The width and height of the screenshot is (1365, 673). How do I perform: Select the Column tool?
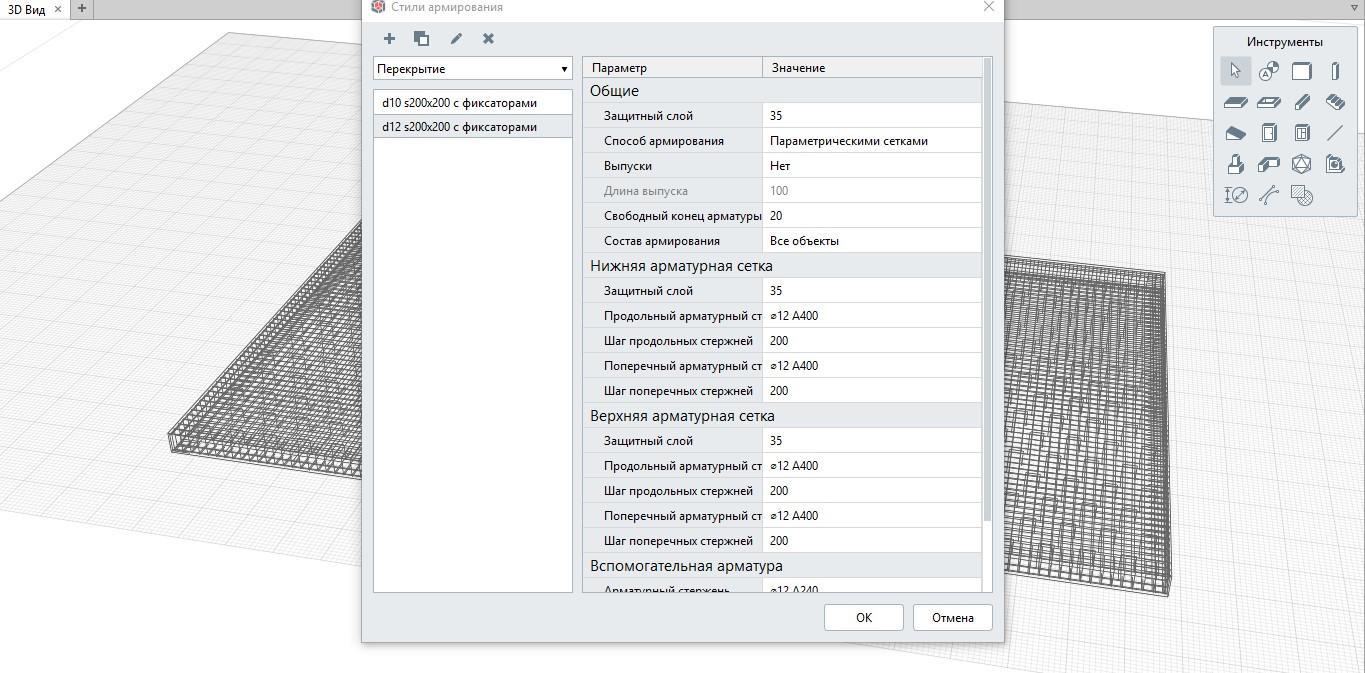(x=1335, y=71)
